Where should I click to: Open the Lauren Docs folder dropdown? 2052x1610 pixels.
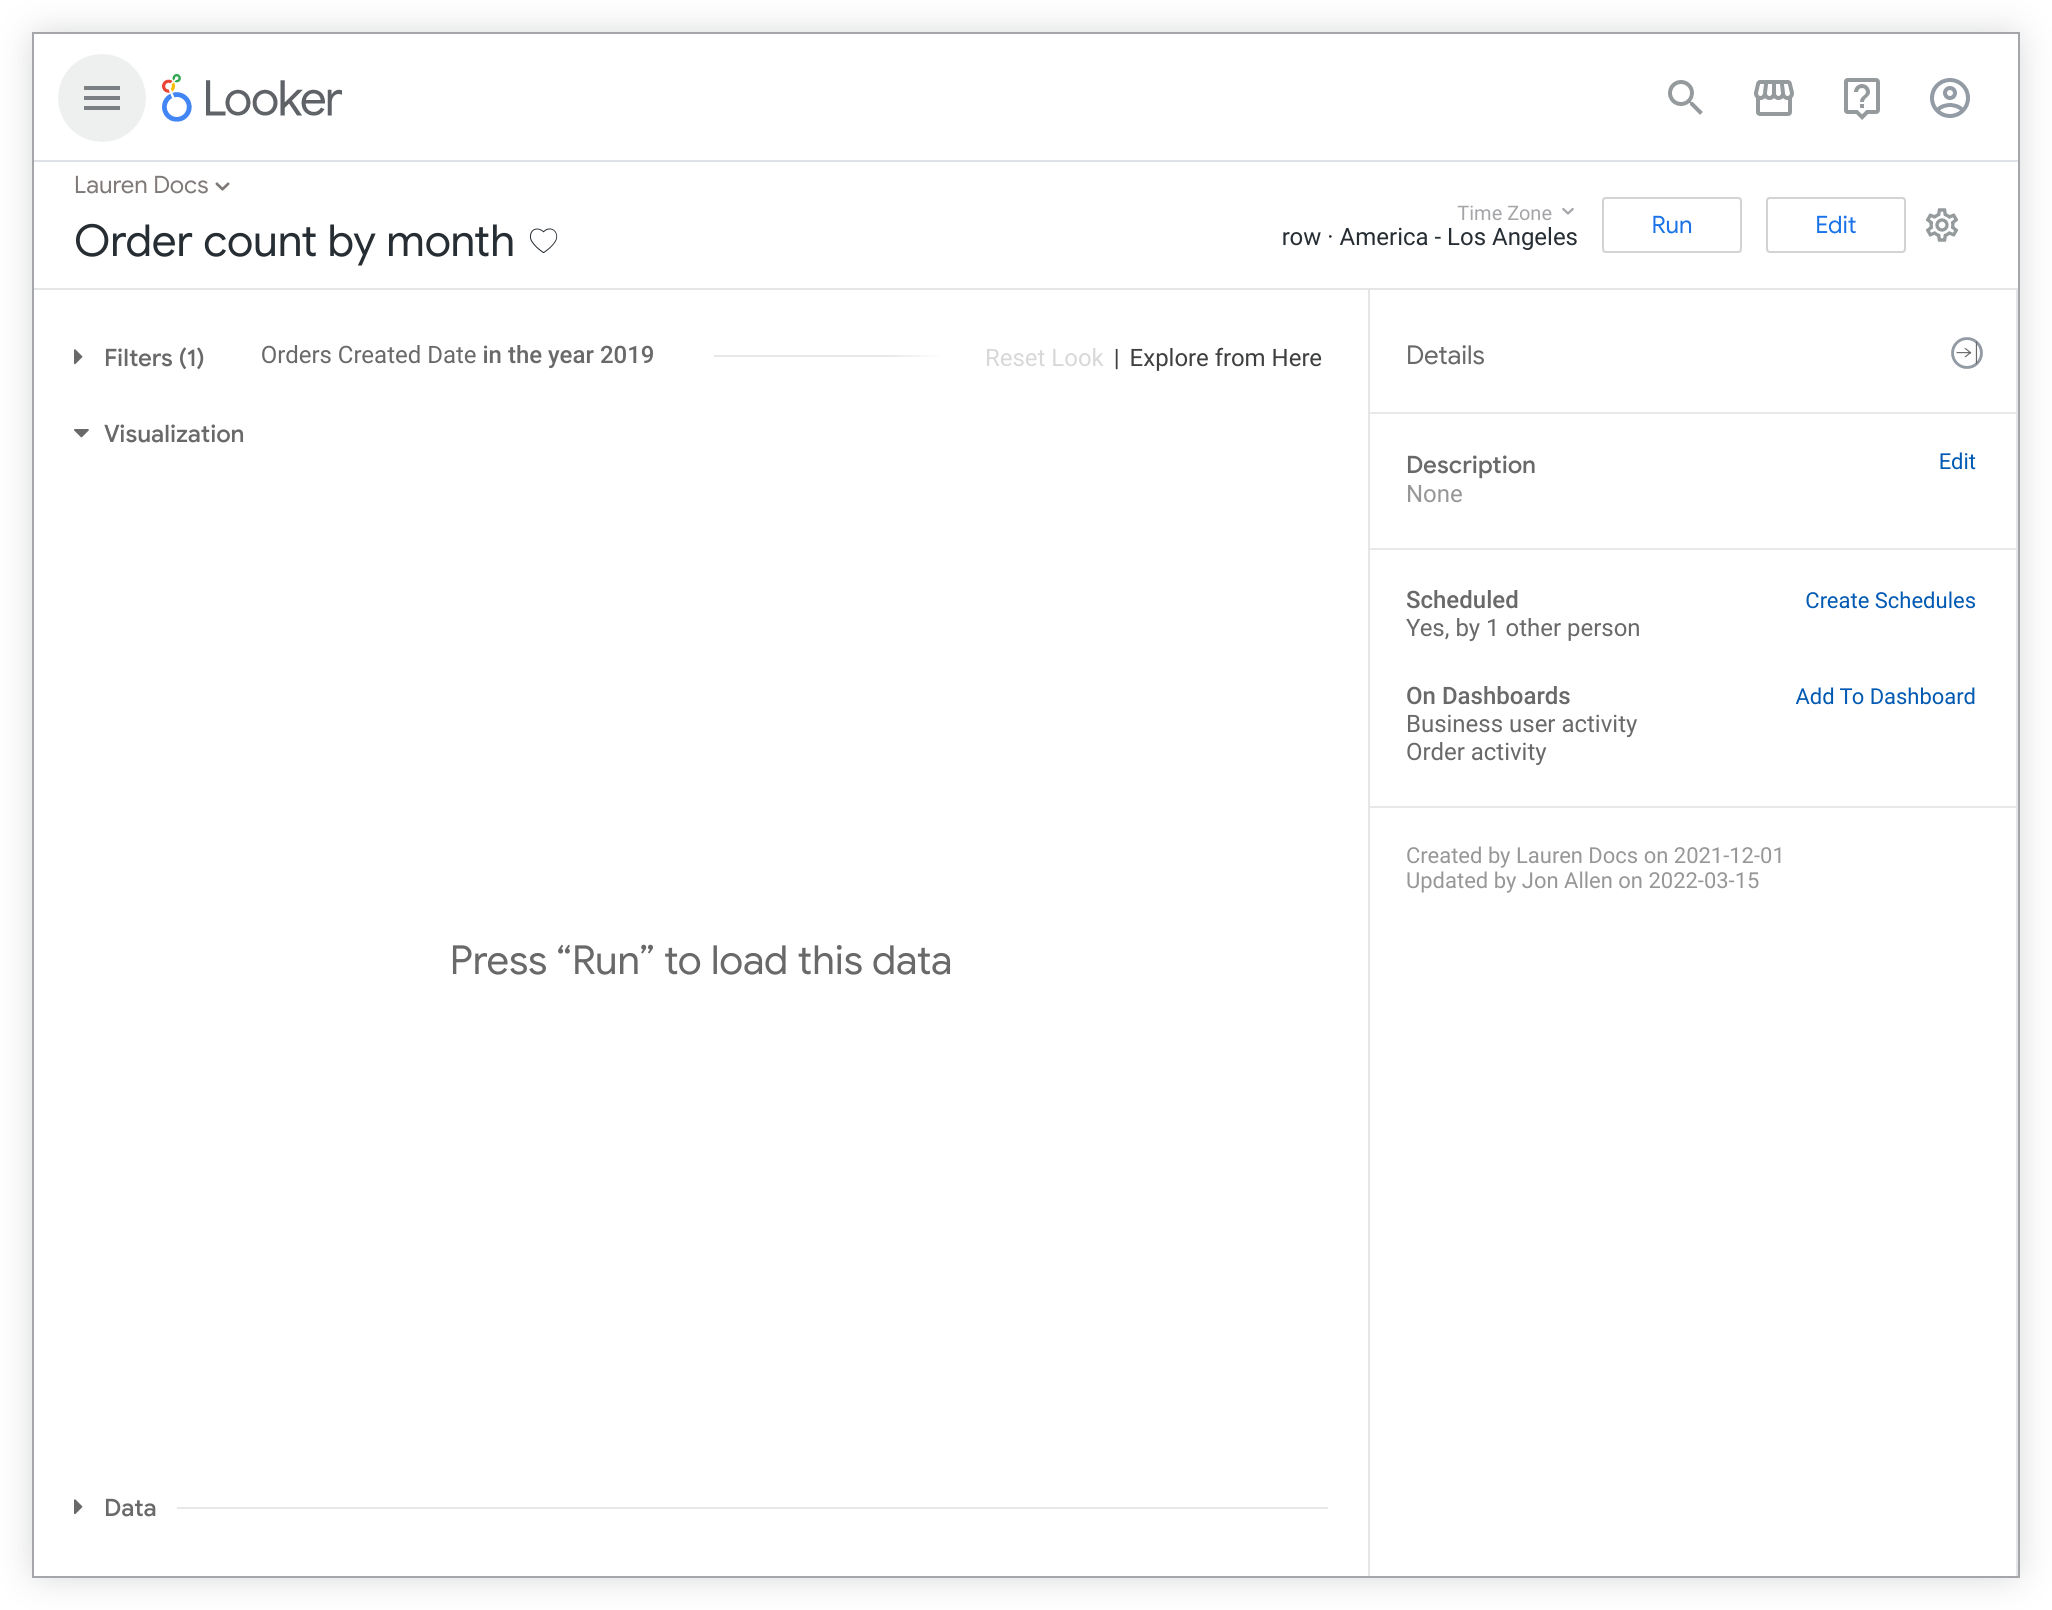[152, 186]
